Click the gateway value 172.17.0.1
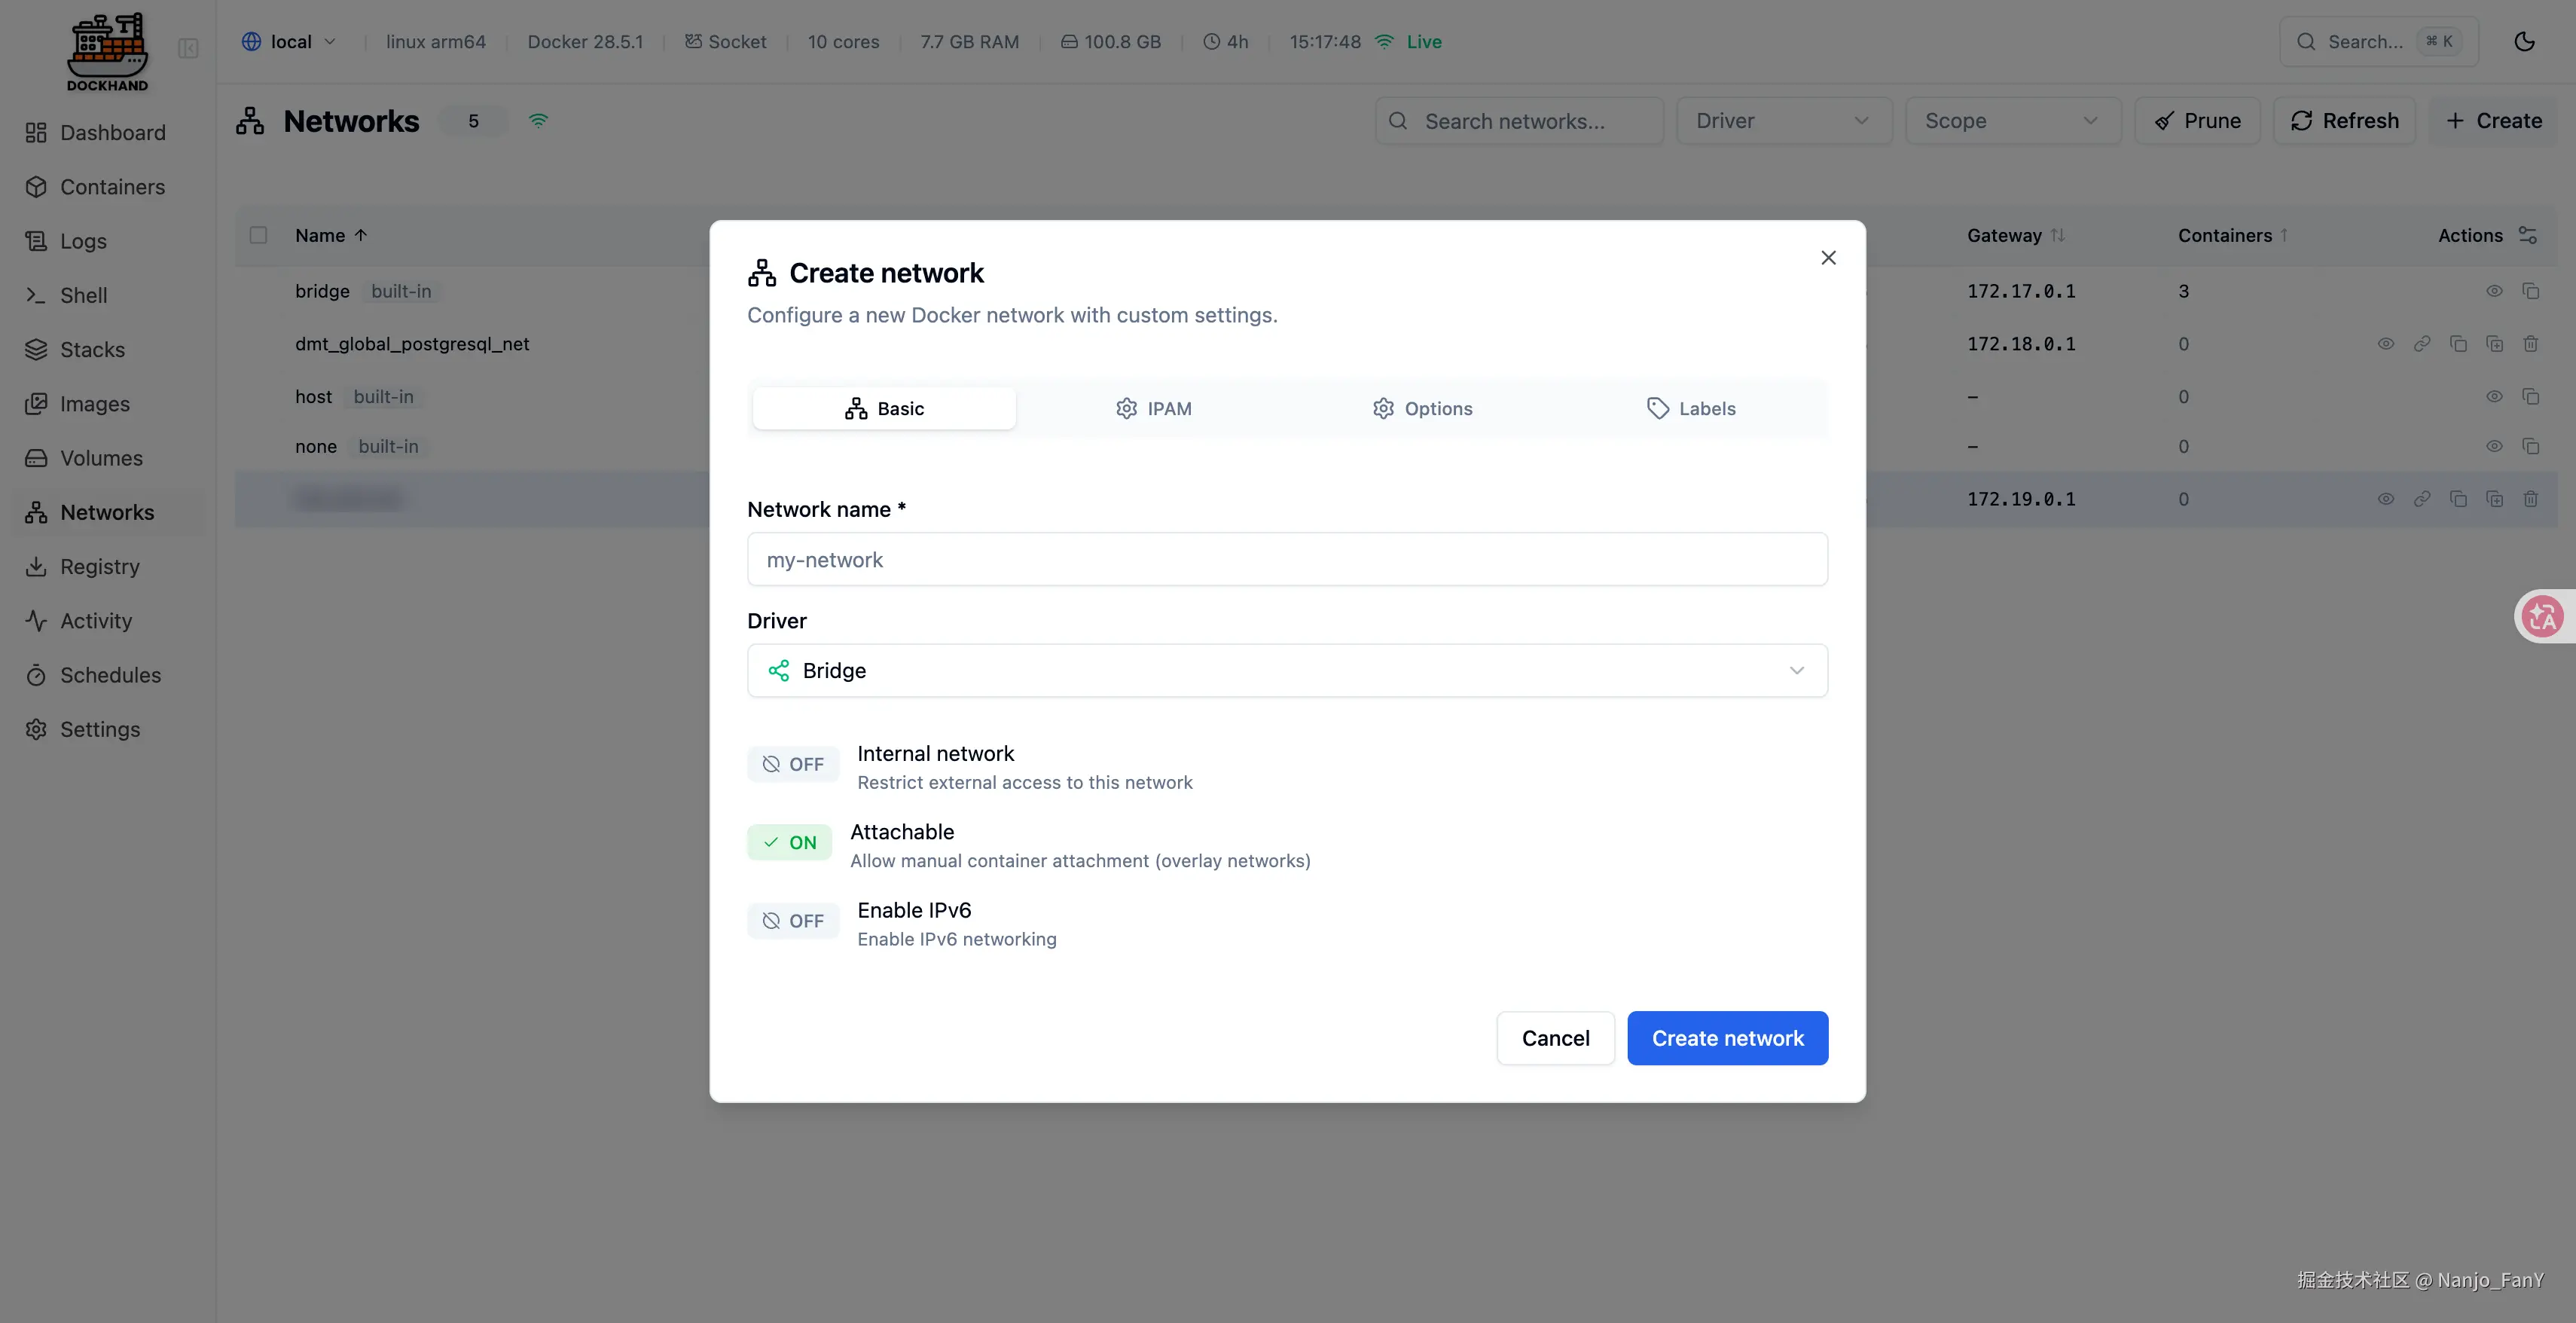Image resolution: width=2576 pixels, height=1323 pixels. click(x=2021, y=291)
